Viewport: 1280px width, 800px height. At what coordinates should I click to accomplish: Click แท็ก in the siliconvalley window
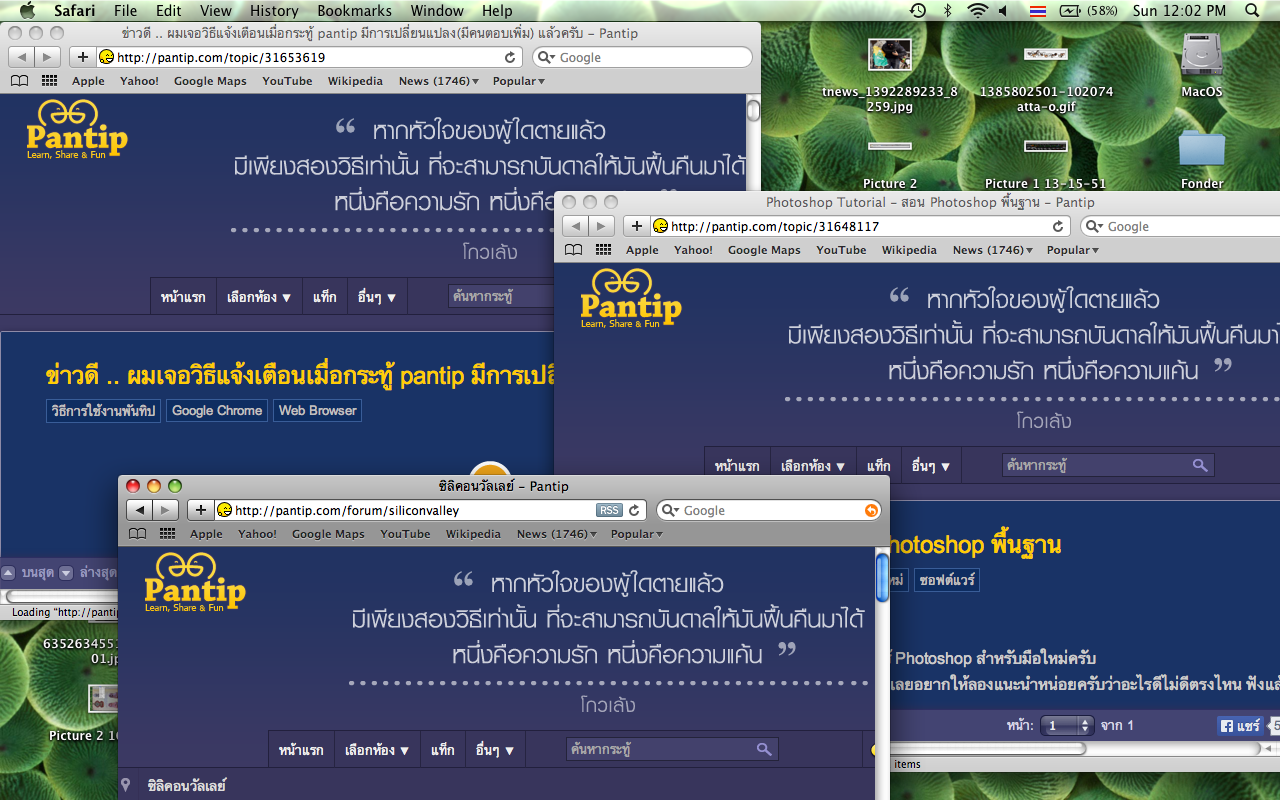coord(443,750)
